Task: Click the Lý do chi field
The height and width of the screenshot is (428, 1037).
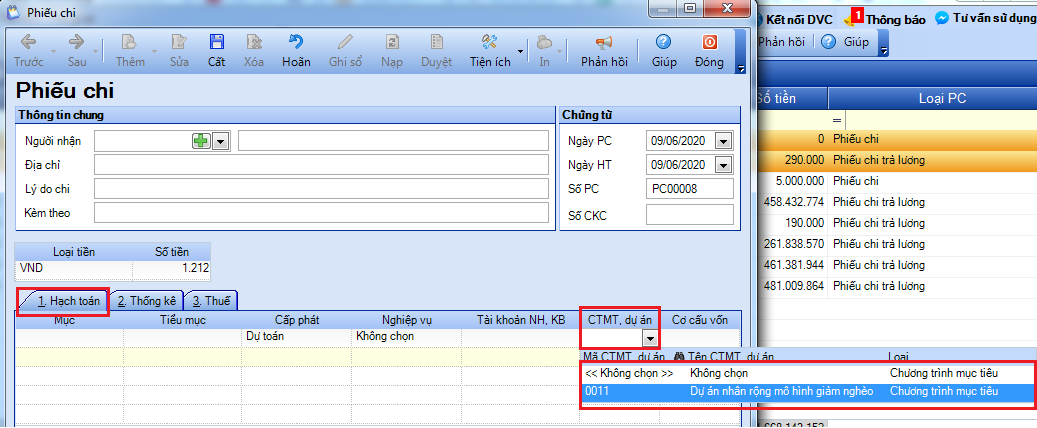Action: [x=321, y=189]
